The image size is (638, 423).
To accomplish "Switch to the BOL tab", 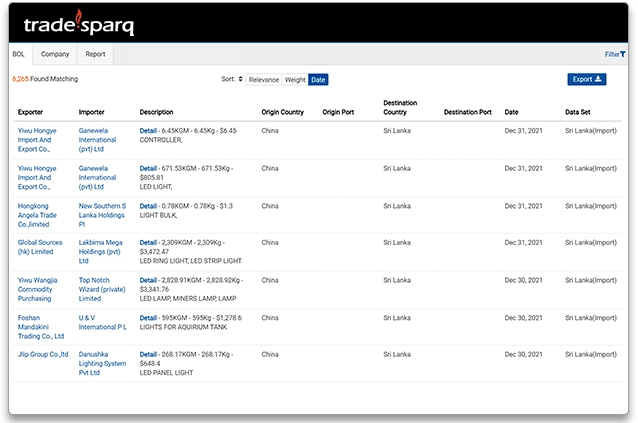I will [x=19, y=54].
